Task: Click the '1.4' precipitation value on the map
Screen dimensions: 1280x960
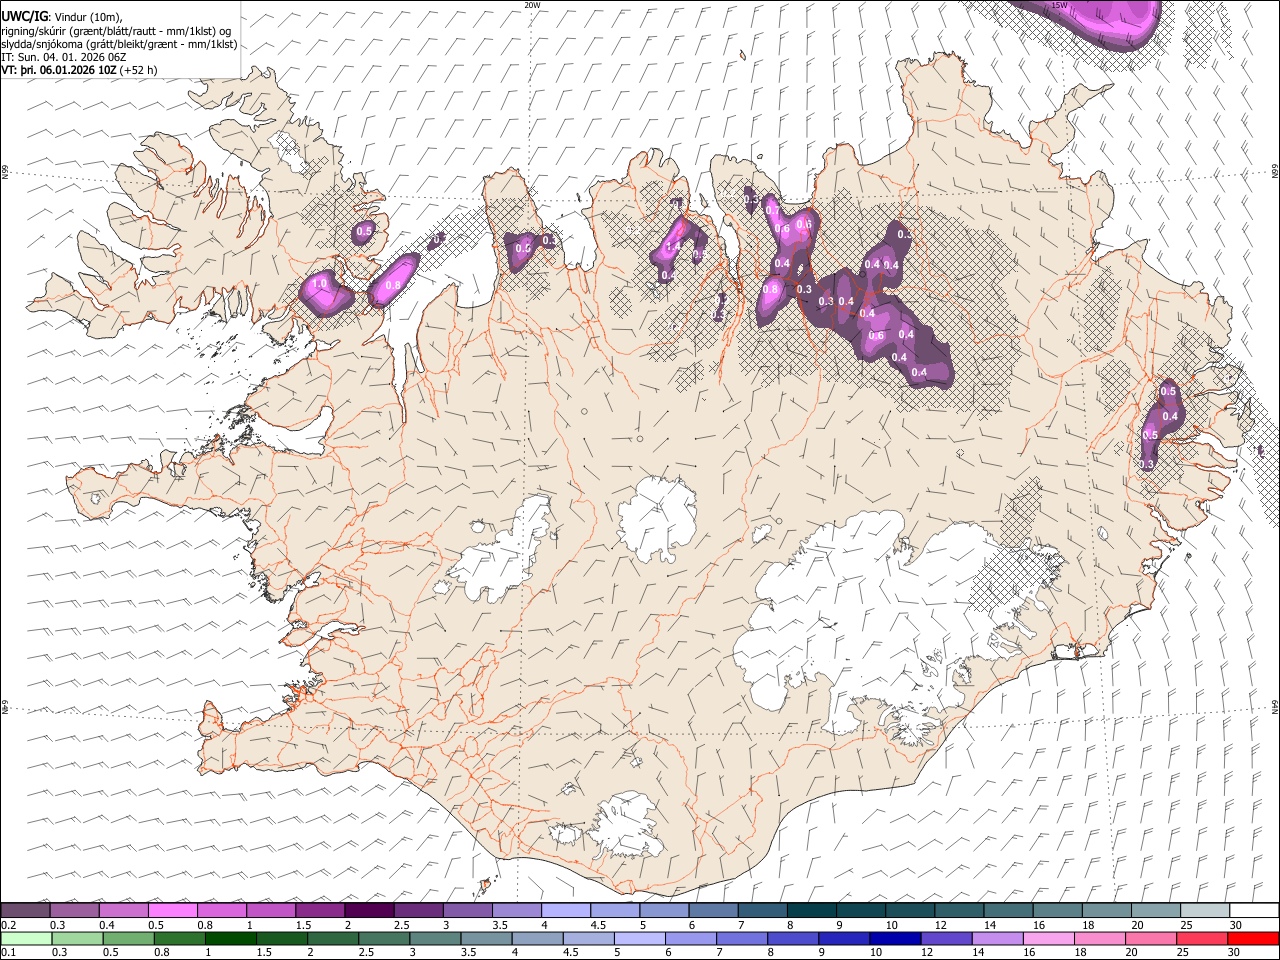Action: pos(673,246)
